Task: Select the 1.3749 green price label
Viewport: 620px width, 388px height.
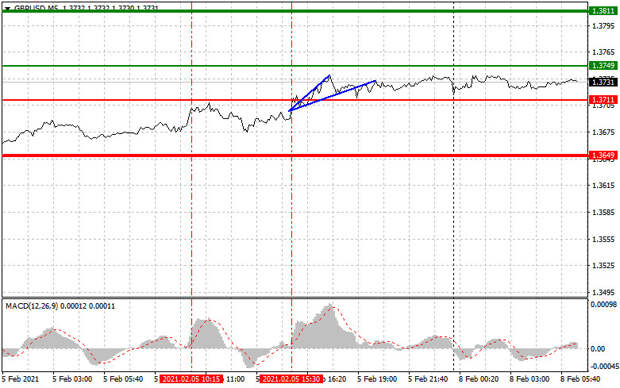Action: [x=603, y=65]
